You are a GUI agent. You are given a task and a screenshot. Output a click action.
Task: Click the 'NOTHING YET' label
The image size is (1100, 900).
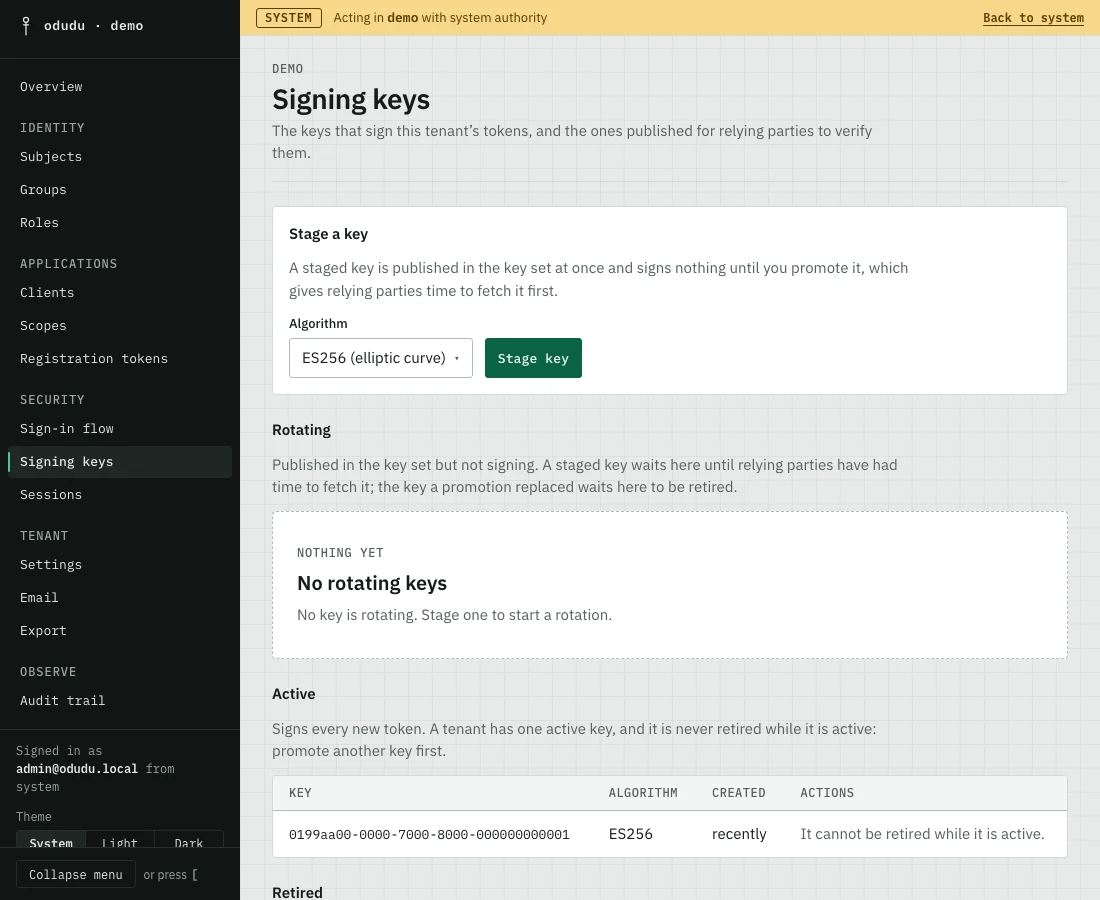click(340, 553)
